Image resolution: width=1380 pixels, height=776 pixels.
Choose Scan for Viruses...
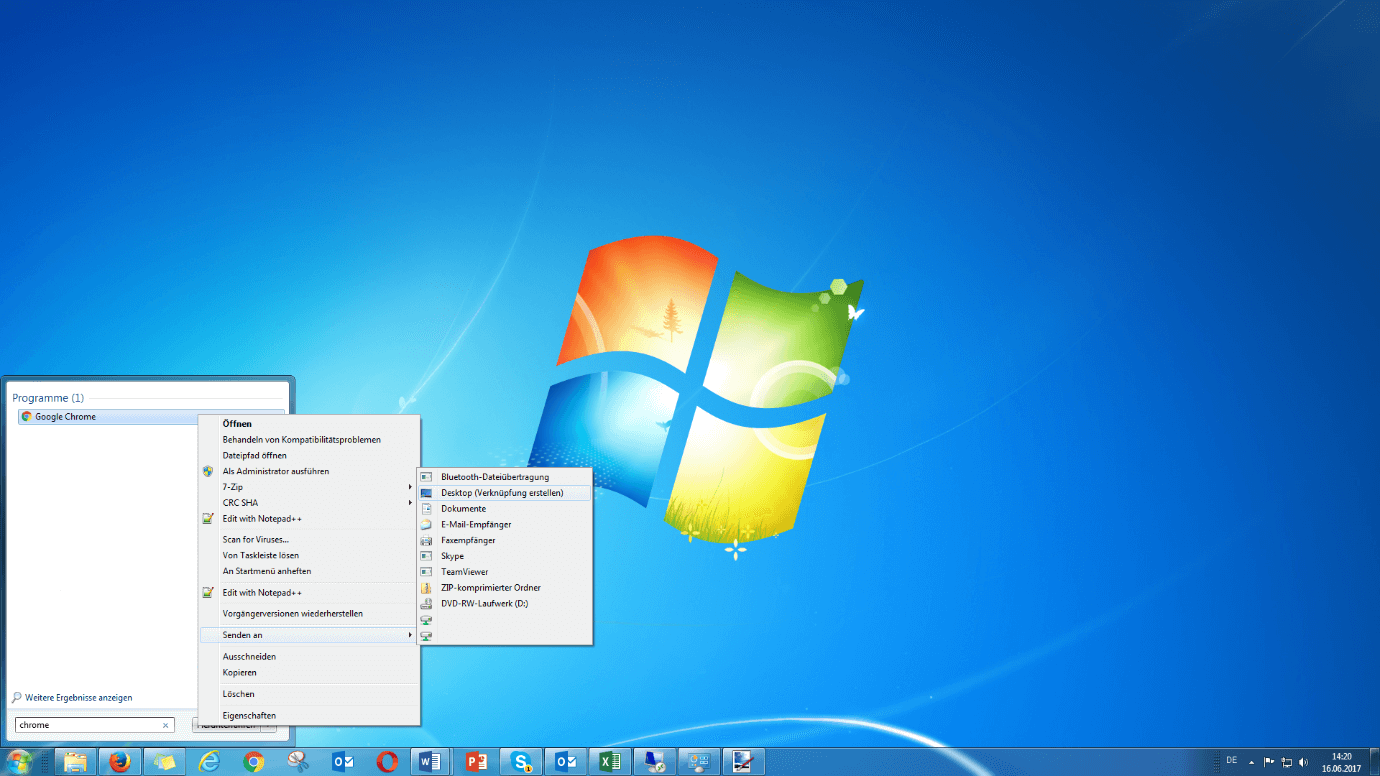(x=309, y=540)
